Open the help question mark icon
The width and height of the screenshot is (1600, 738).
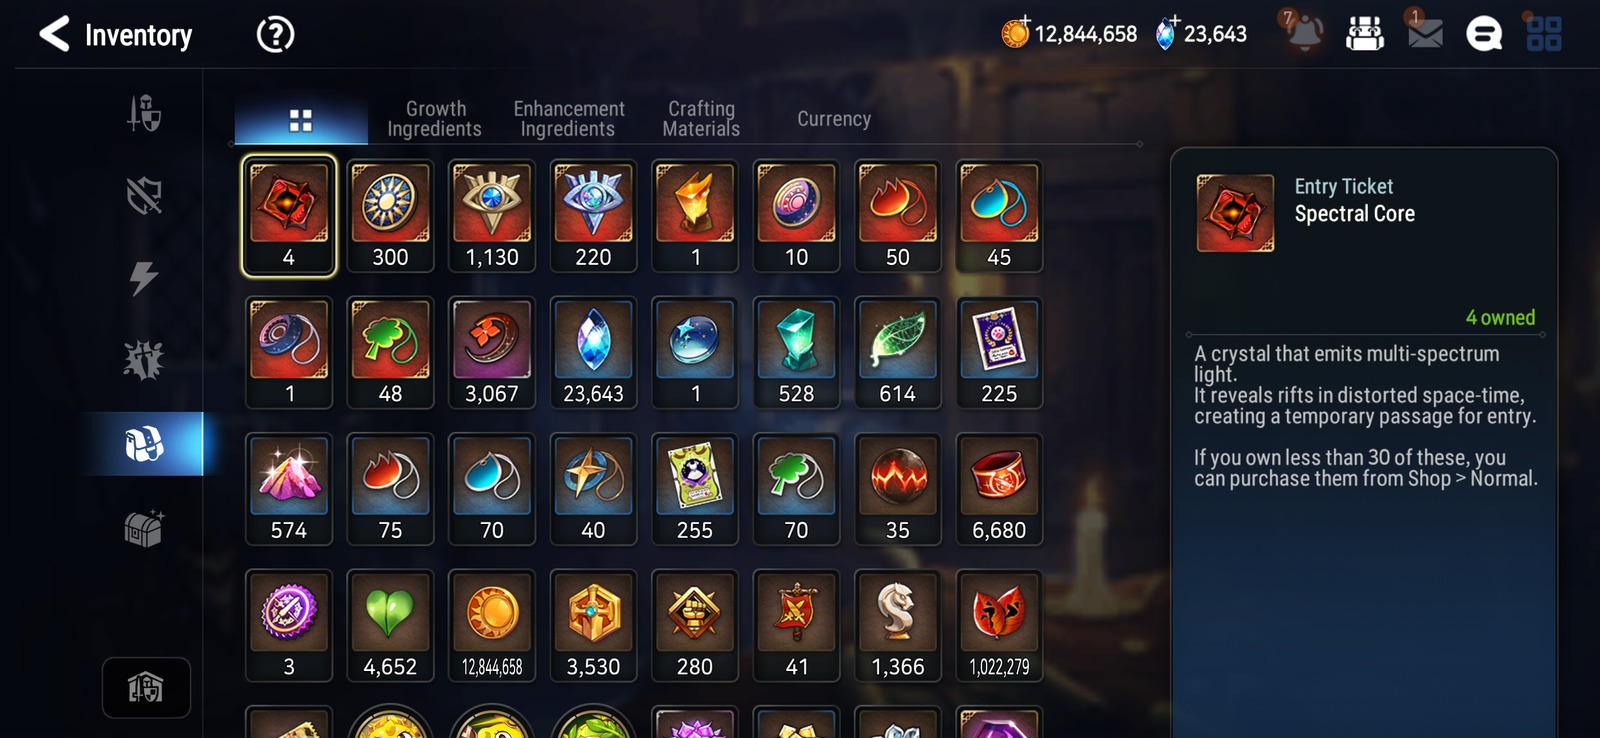tap(275, 35)
